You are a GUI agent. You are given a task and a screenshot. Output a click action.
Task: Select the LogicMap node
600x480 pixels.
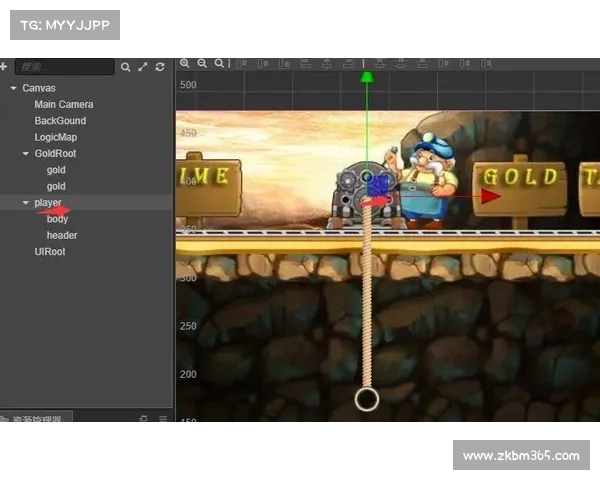(56, 137)
